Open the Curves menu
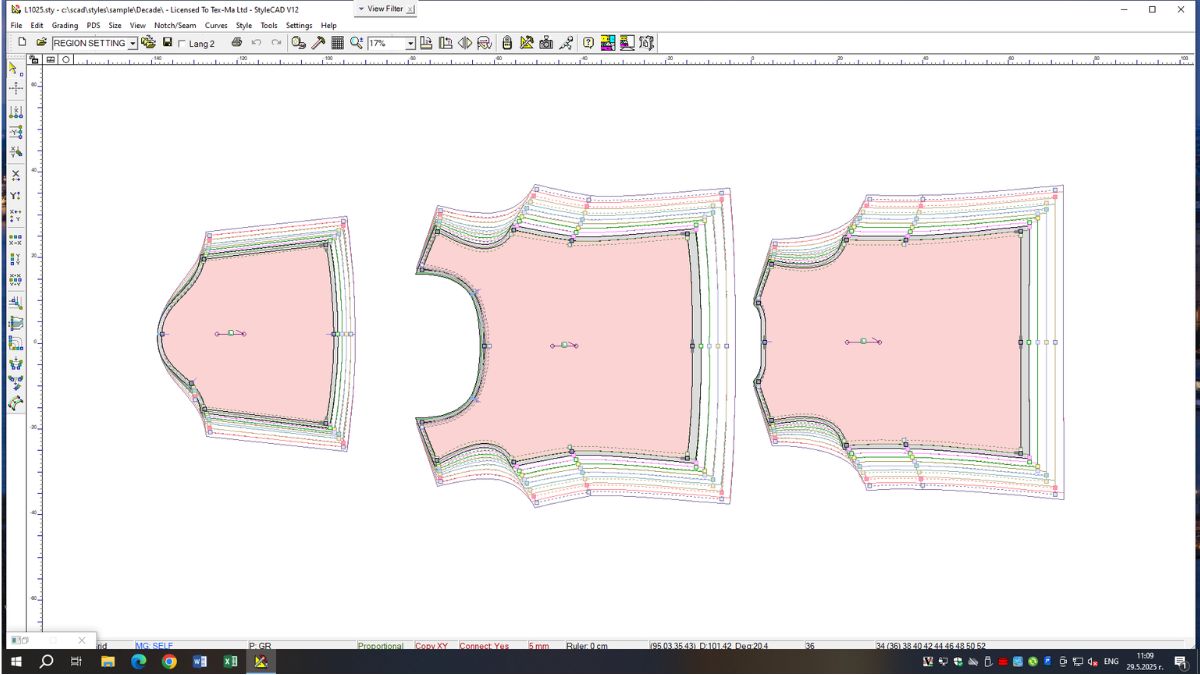1200x675 pixels. 216,25
